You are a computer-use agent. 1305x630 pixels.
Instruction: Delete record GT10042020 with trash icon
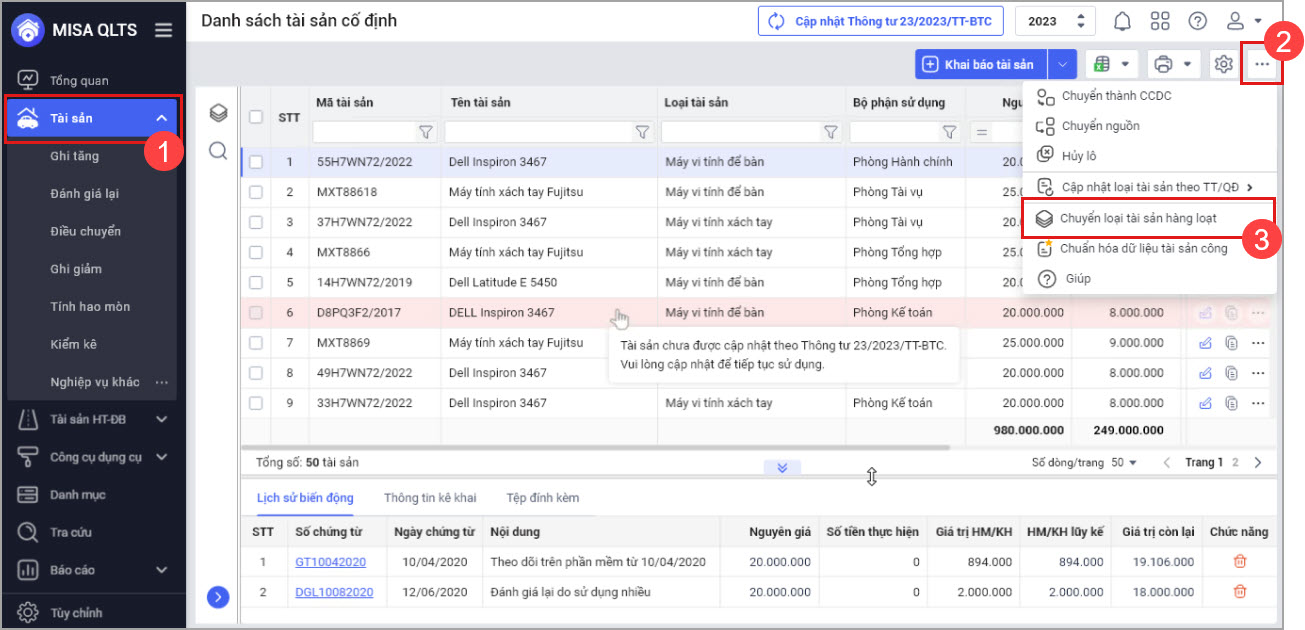click(1240, 562)
